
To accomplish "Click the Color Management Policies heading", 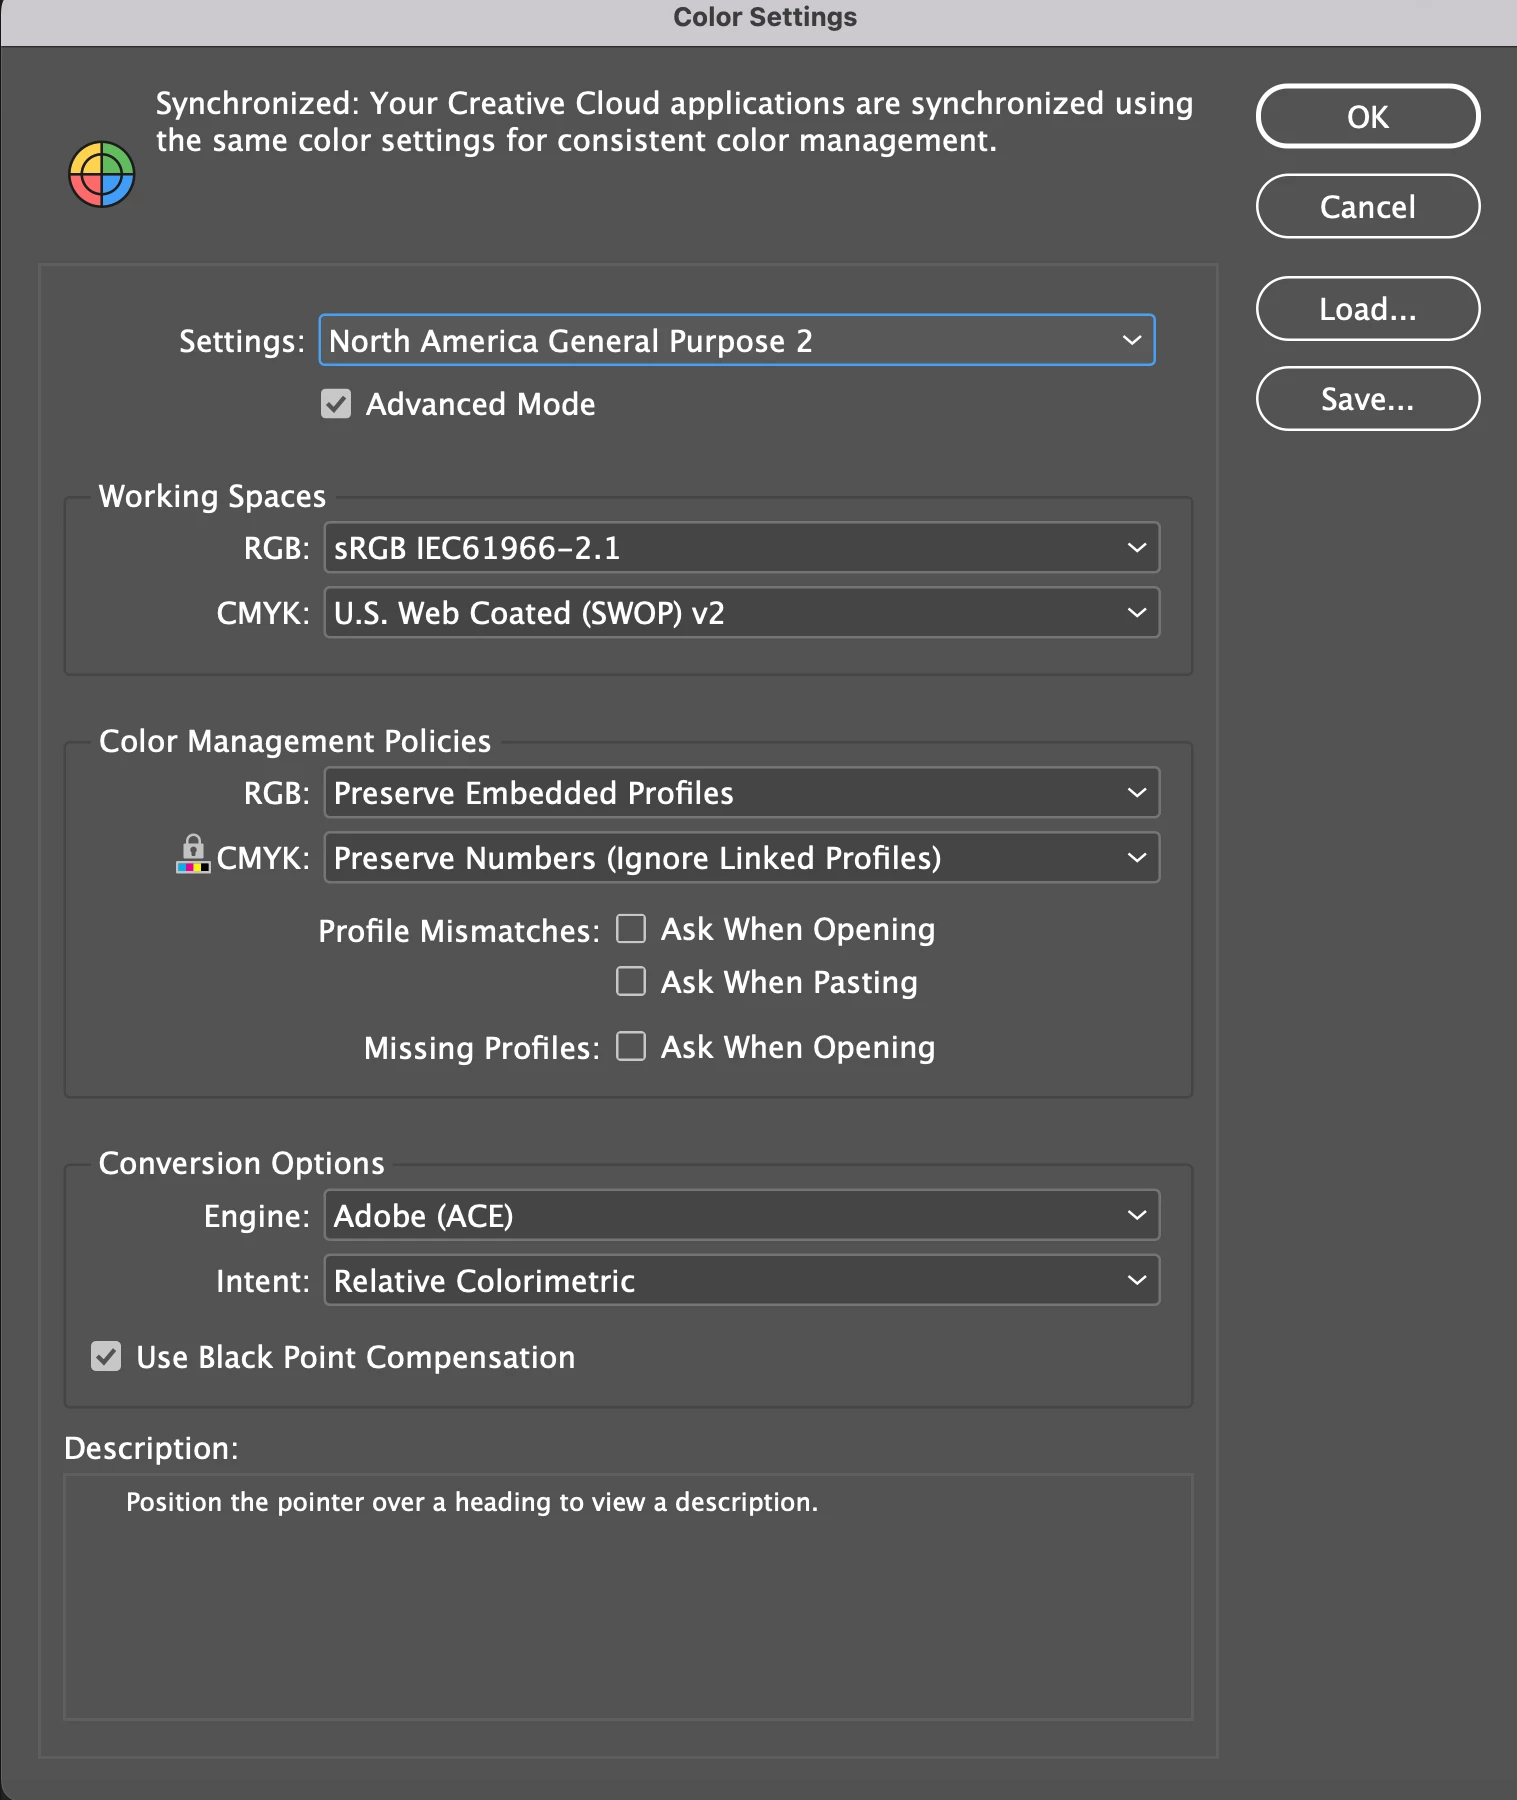I will (295, 741).
